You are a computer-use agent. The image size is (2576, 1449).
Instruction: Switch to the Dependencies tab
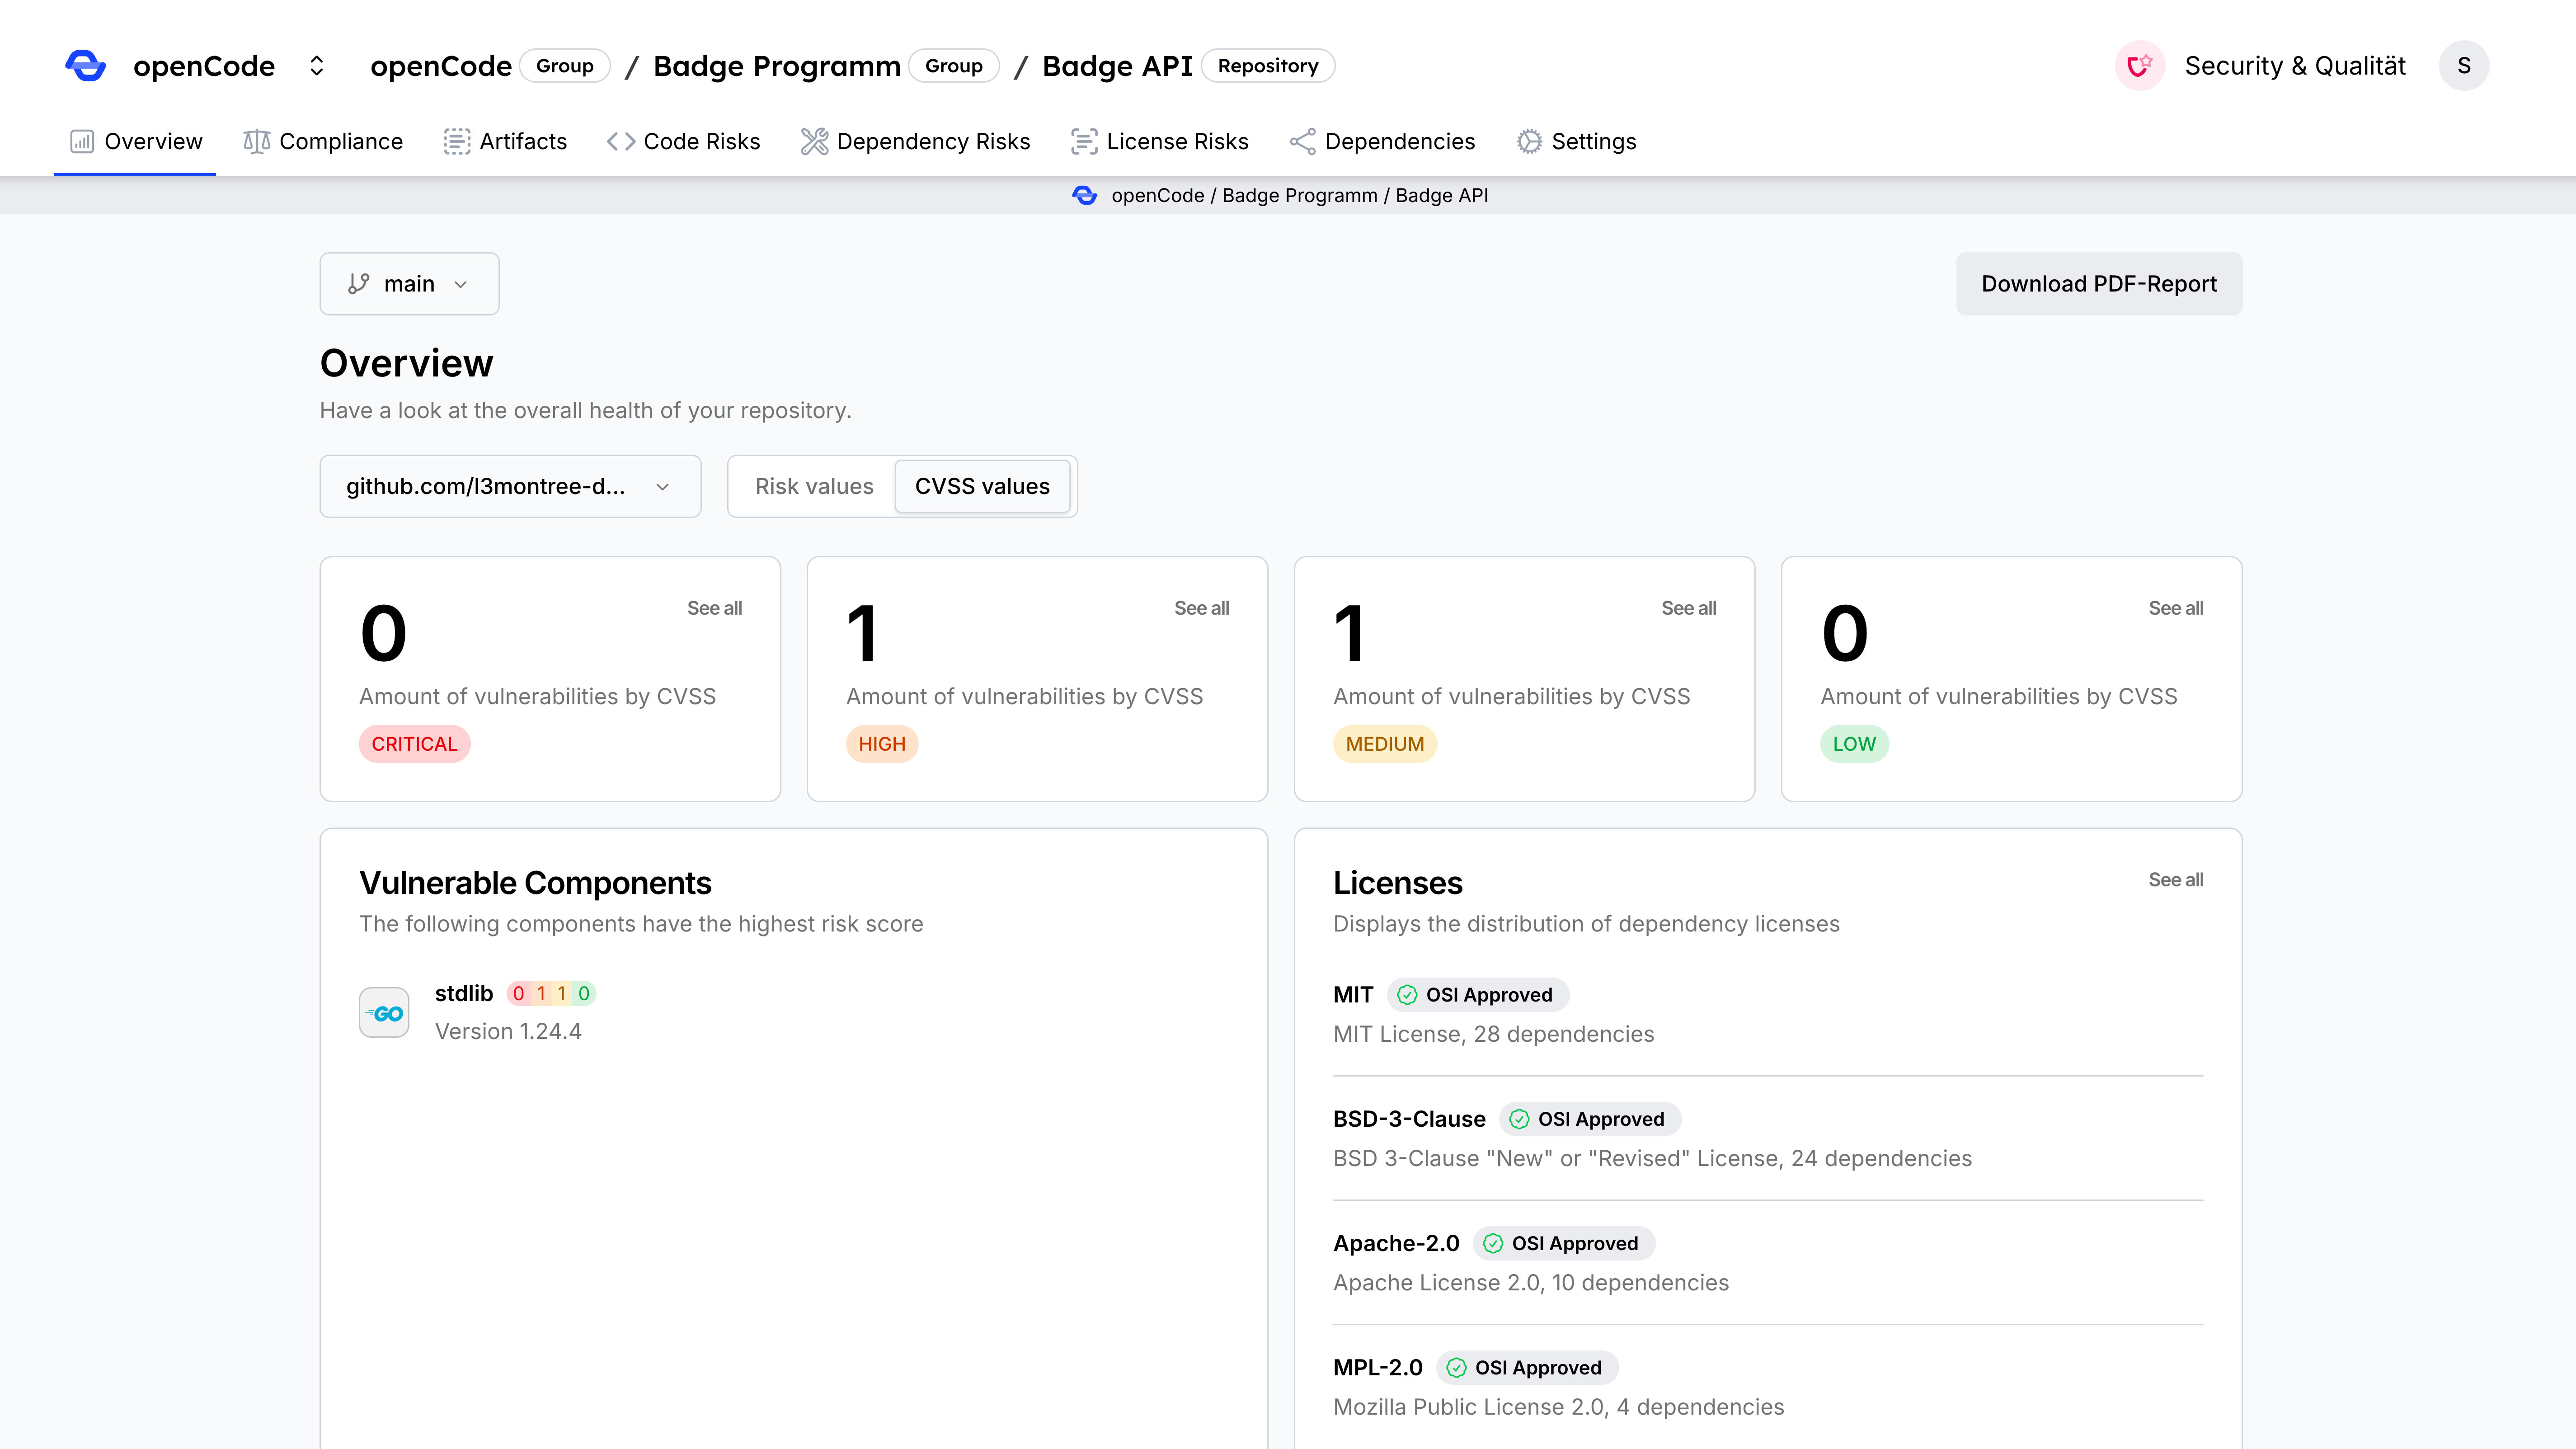(x=1382, y=142)
